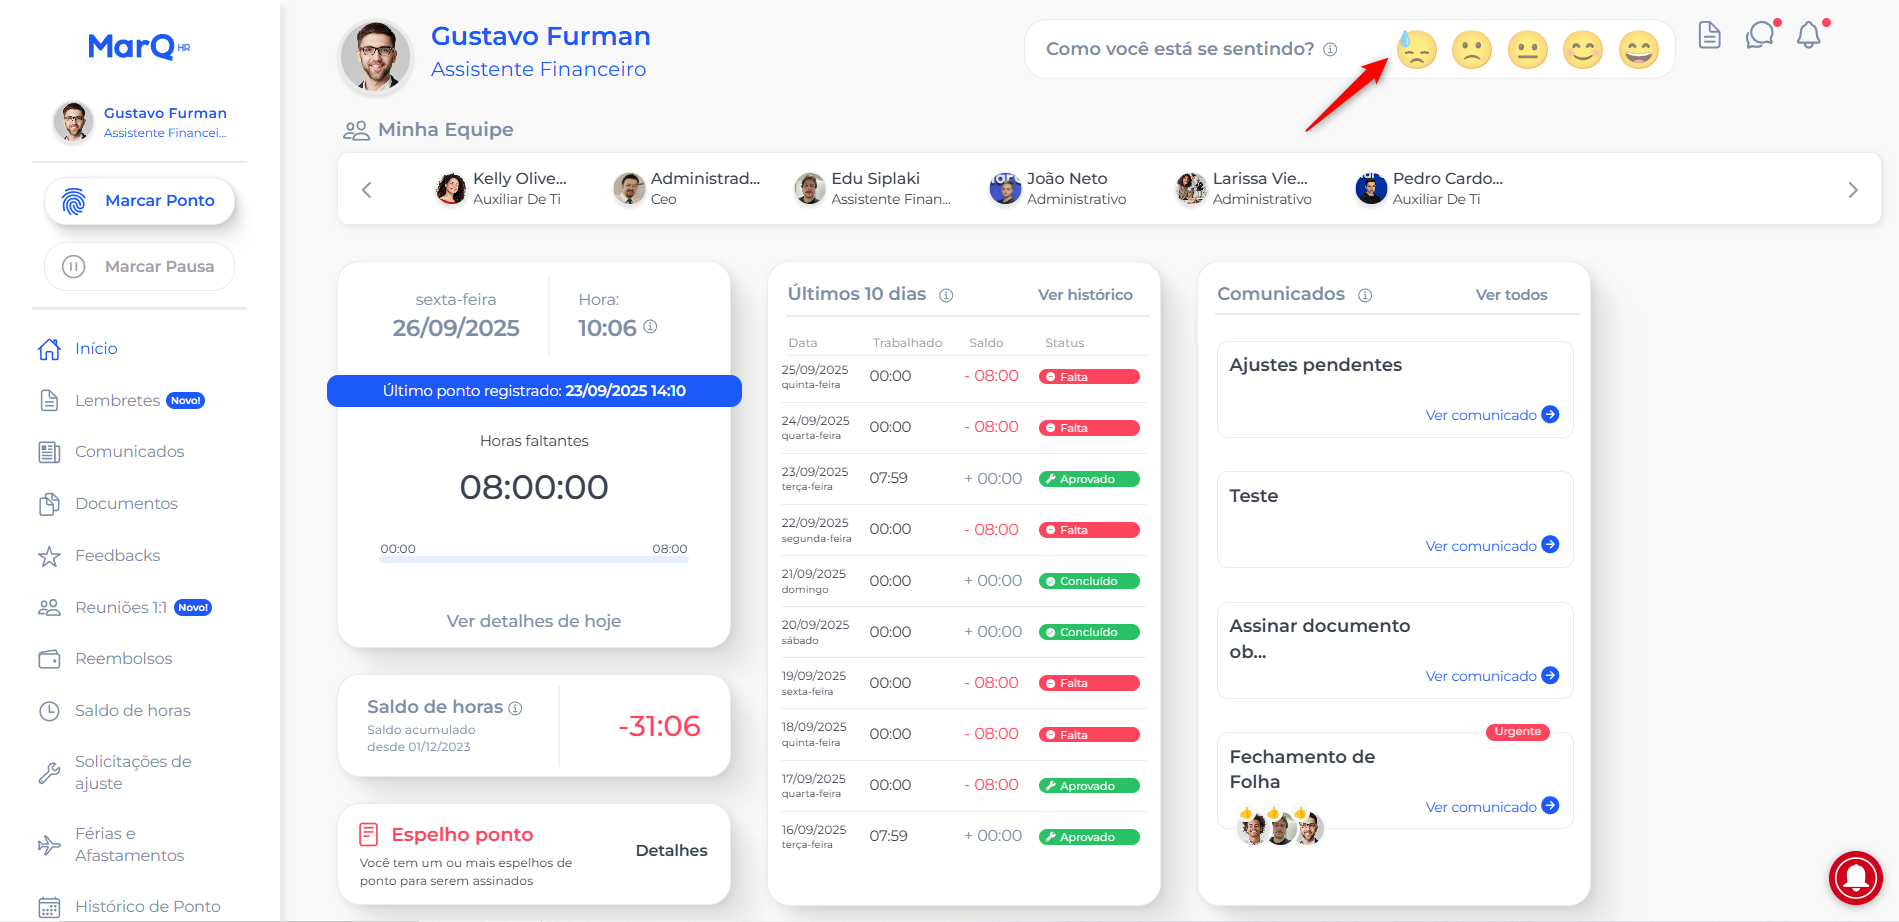Open the notifications bell icon

1808,36
